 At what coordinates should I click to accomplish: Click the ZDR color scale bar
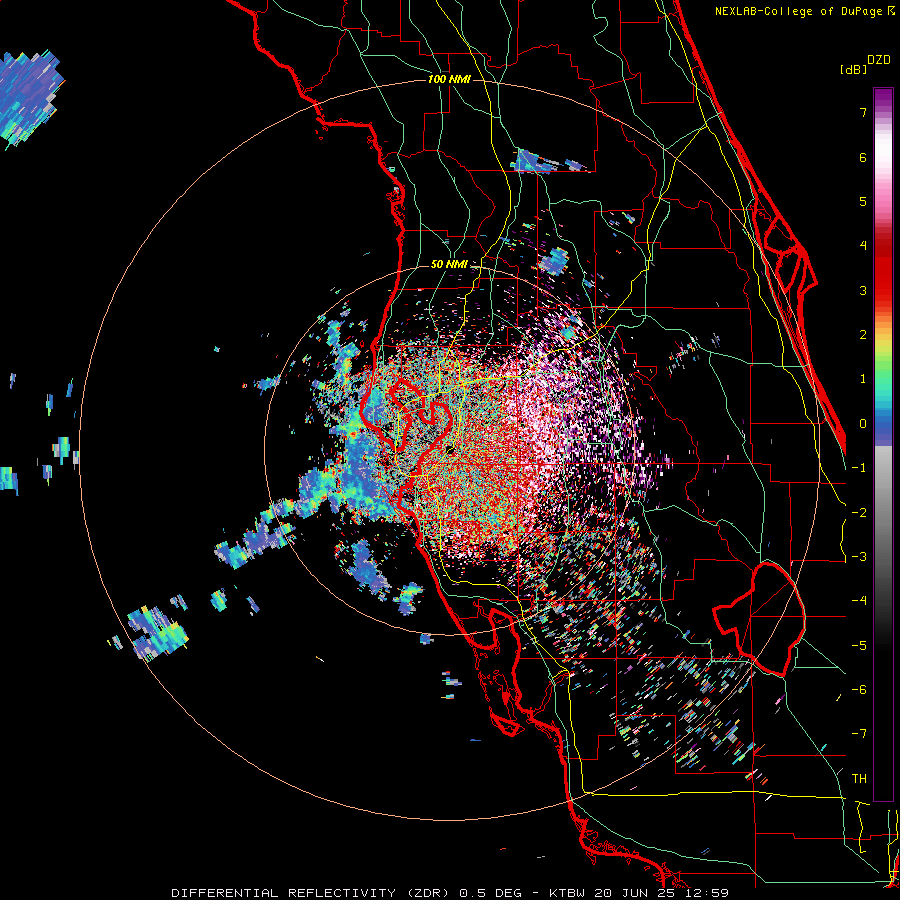click(x=883, y=444)
